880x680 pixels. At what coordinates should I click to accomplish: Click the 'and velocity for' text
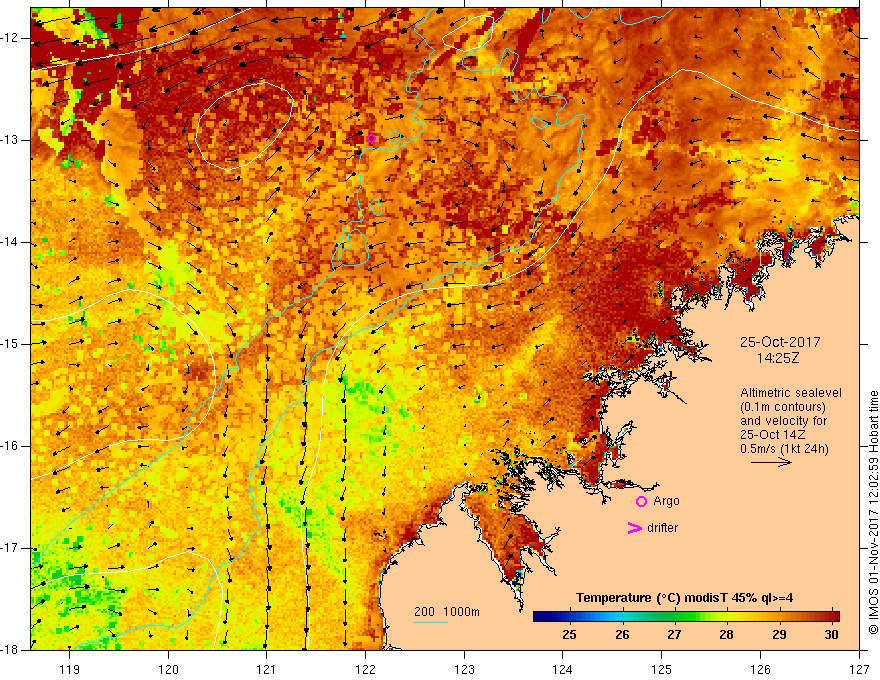[783, 421]
